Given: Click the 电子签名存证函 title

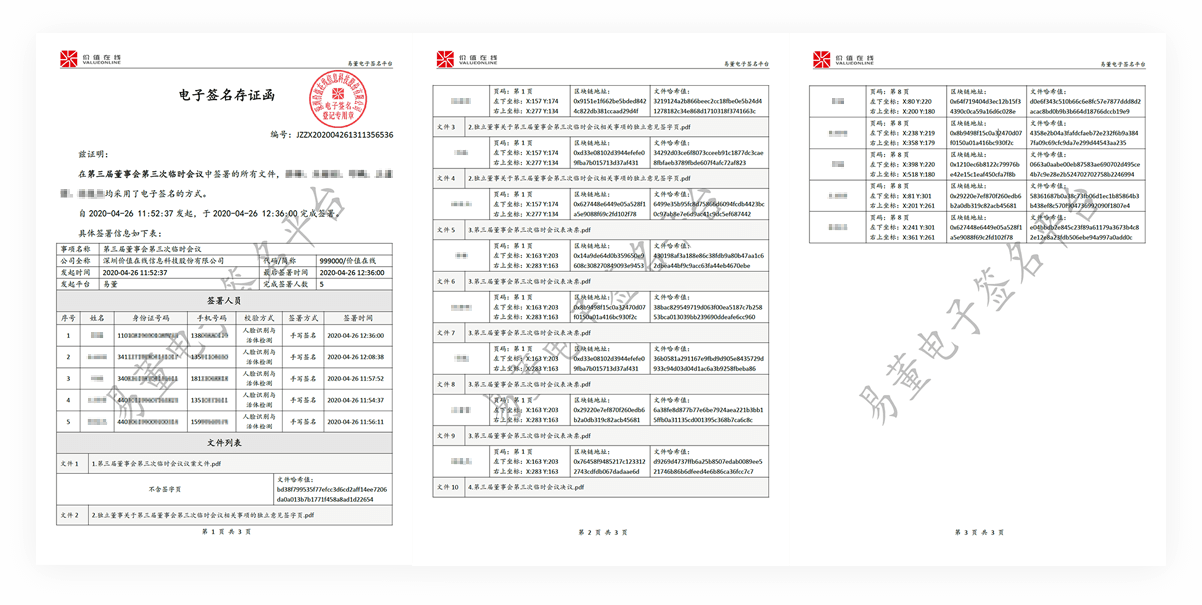Looking at the screenshot, I should [226, 95].
